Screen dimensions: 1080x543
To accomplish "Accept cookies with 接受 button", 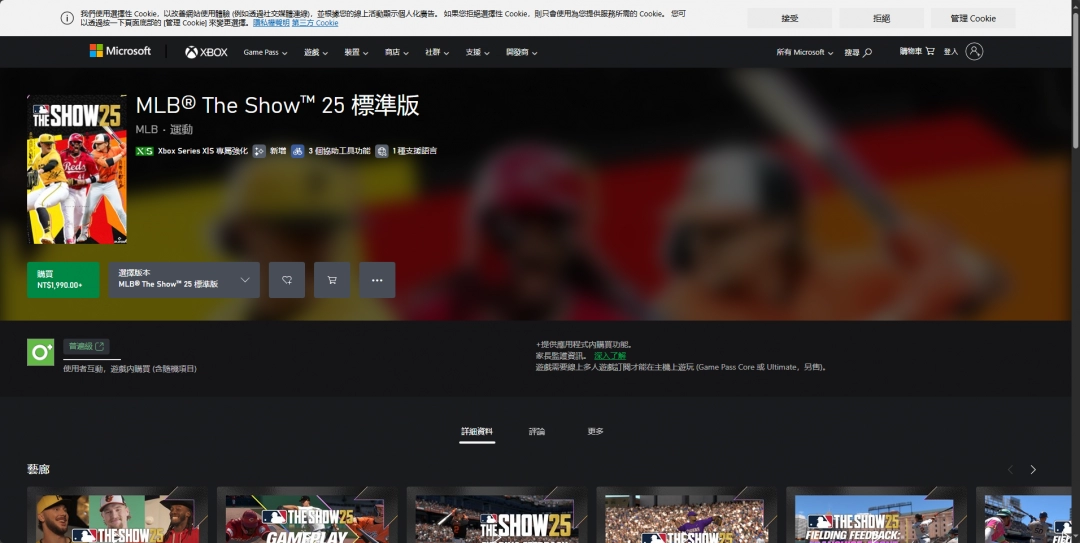I will [789, 19].
